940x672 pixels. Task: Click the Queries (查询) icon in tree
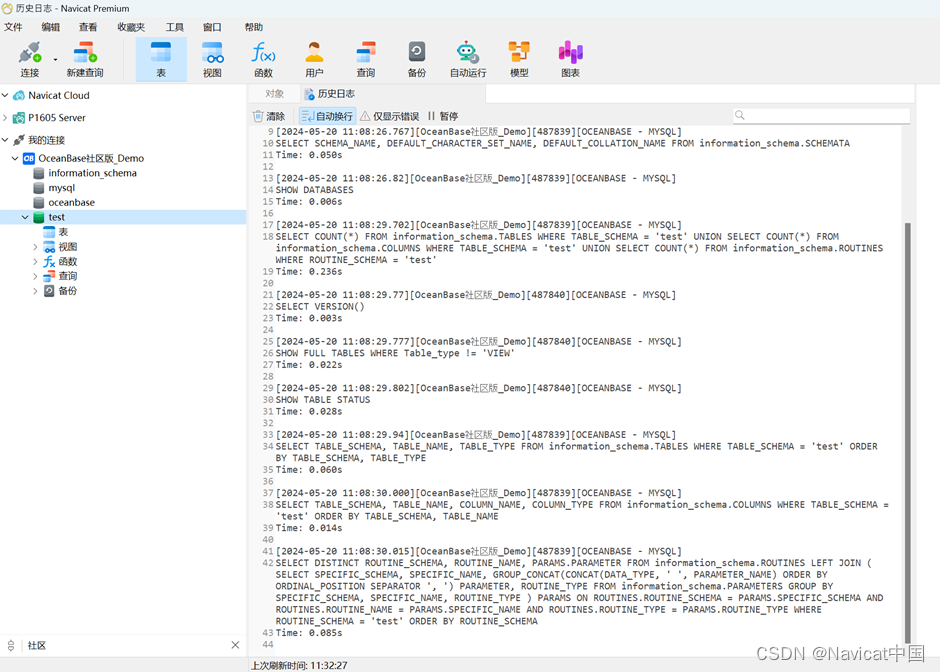(49, 276)
